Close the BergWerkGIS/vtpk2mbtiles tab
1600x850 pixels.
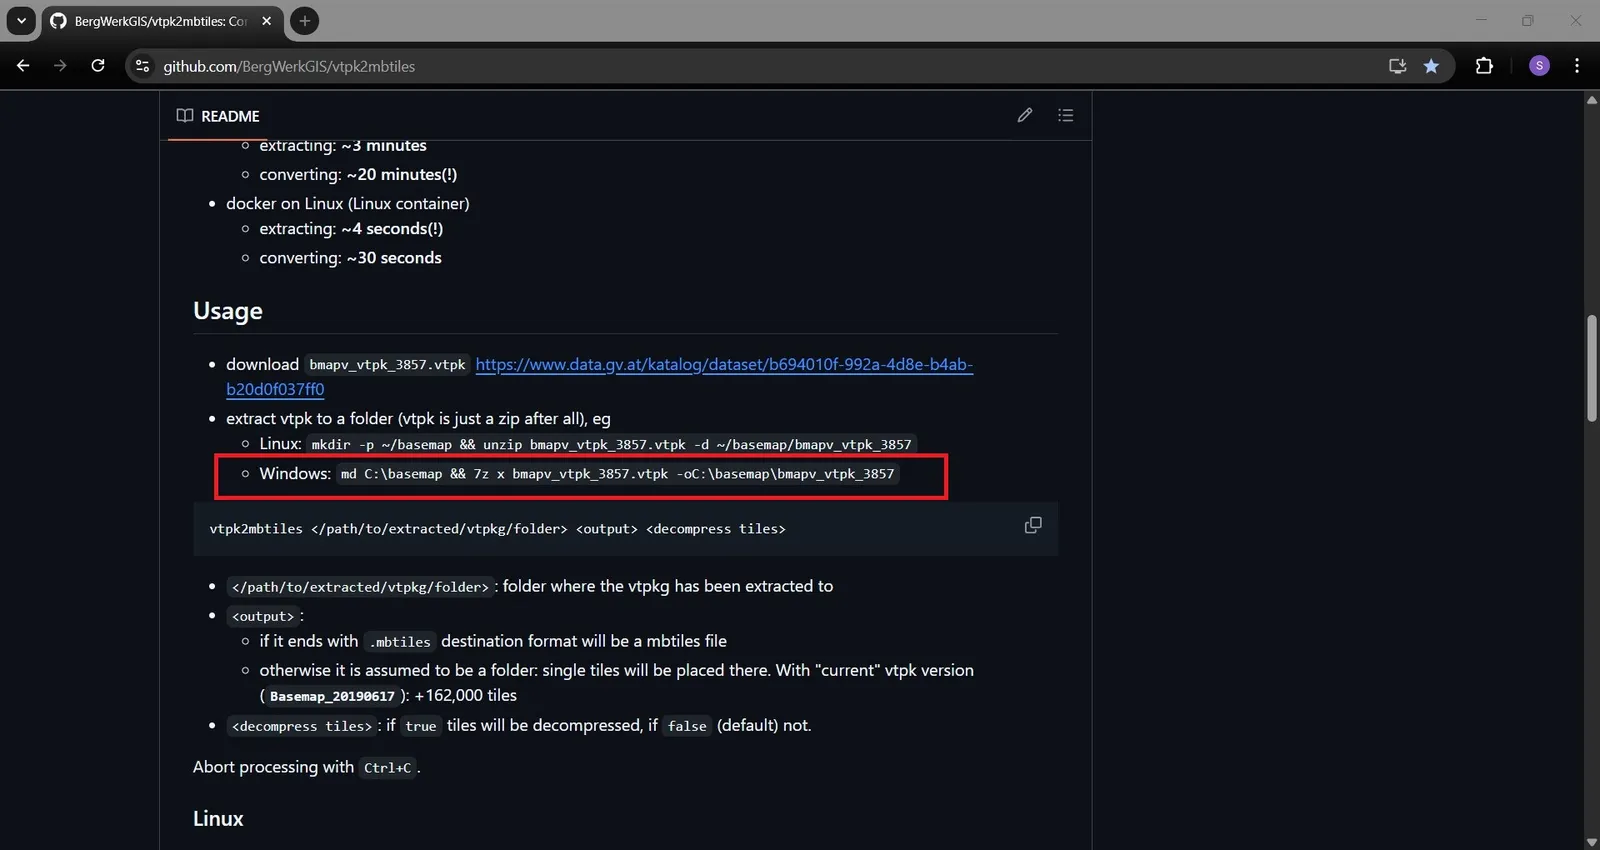click(x=267, y=21)
